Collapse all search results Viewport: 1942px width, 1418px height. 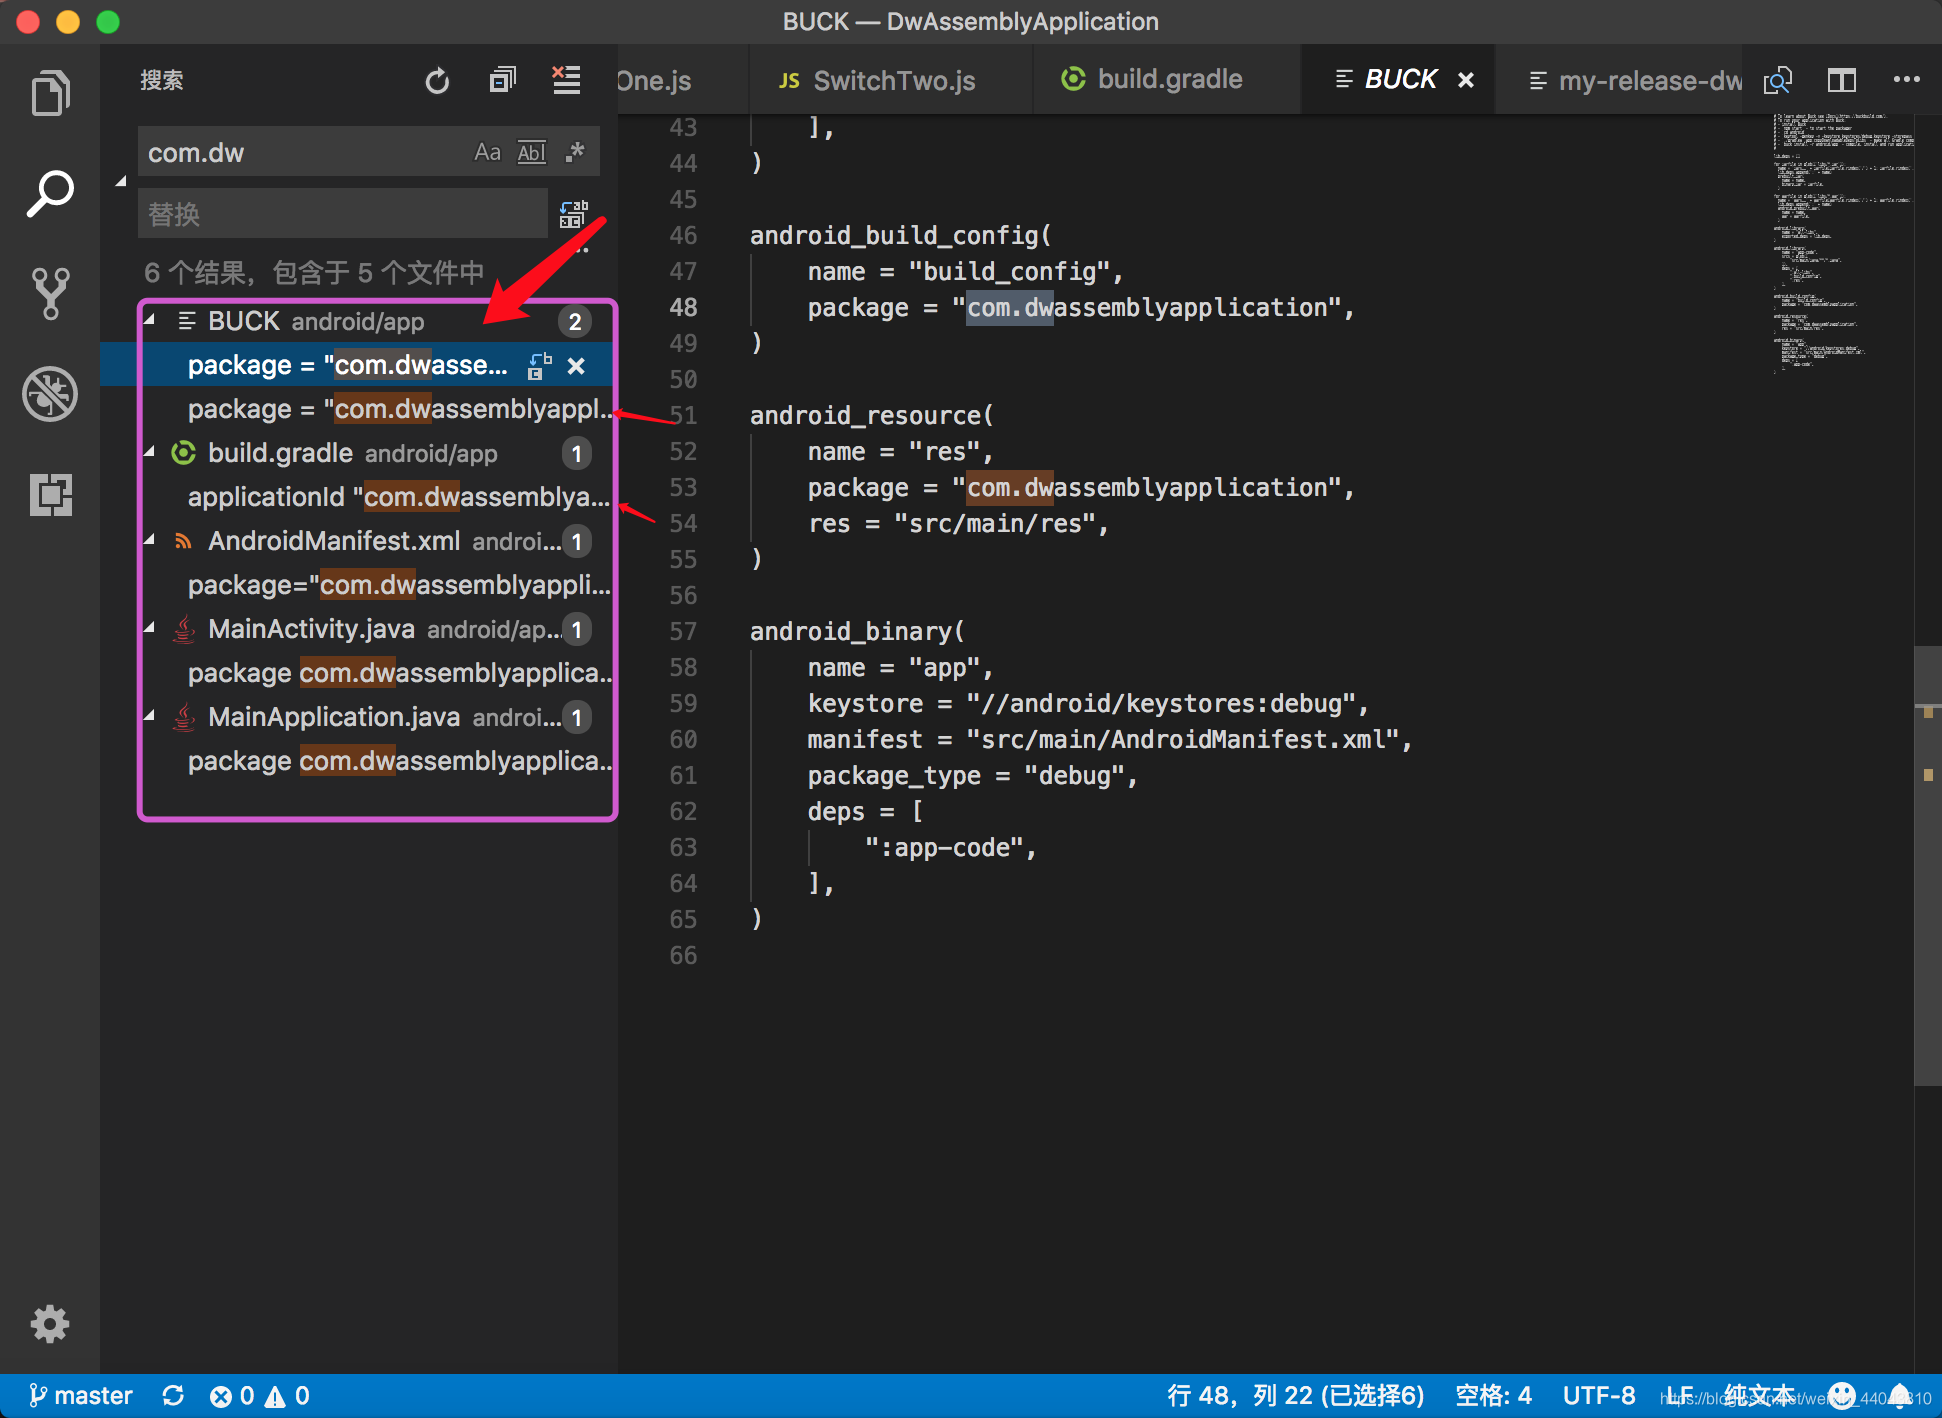[x=502, y=80]
